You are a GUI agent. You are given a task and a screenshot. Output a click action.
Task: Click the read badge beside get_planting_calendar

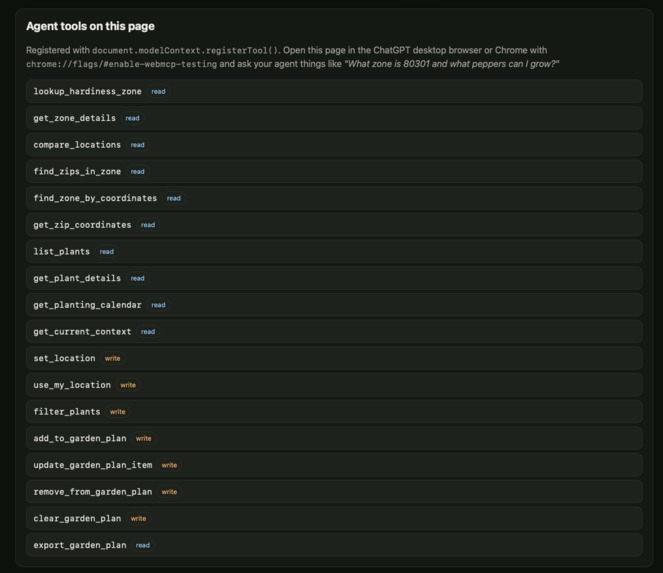coord(158,304)
